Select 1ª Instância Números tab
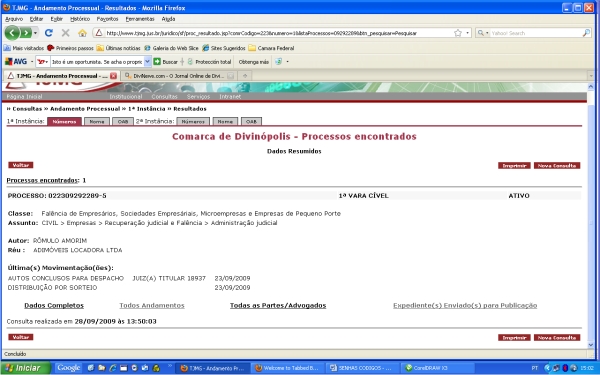 [x=64, y=121]
